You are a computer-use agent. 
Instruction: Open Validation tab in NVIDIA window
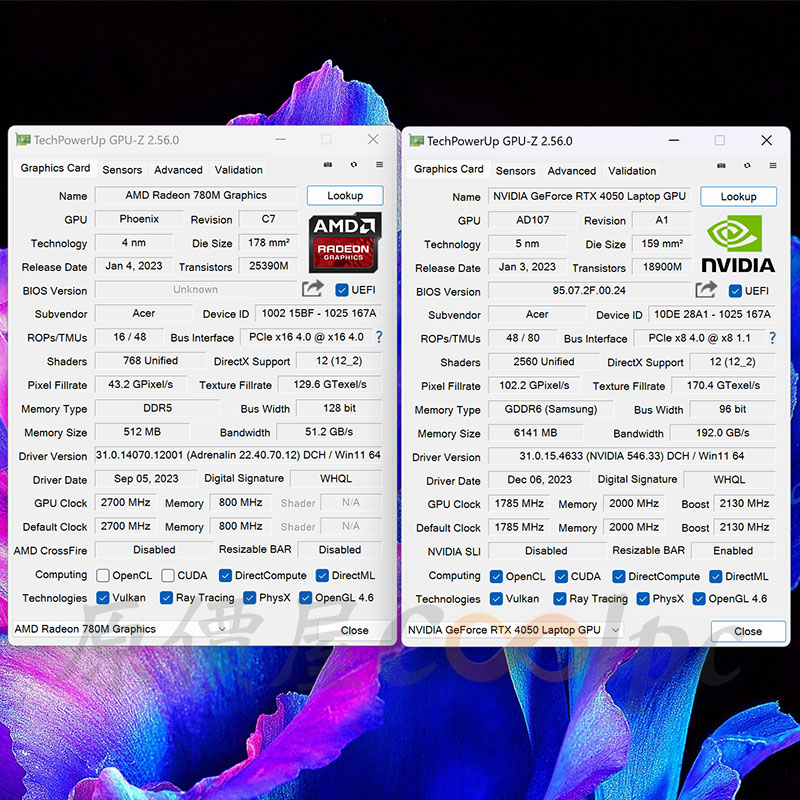coord(632,171)
